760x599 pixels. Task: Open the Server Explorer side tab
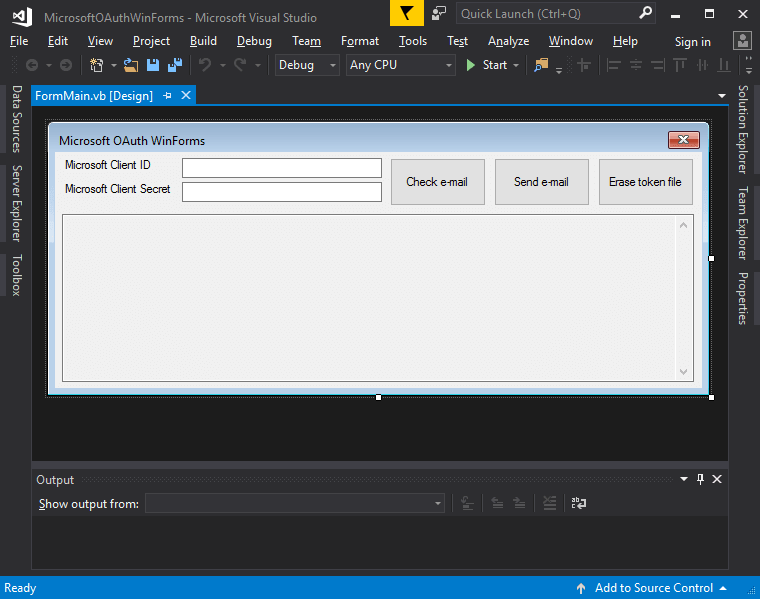16,203
